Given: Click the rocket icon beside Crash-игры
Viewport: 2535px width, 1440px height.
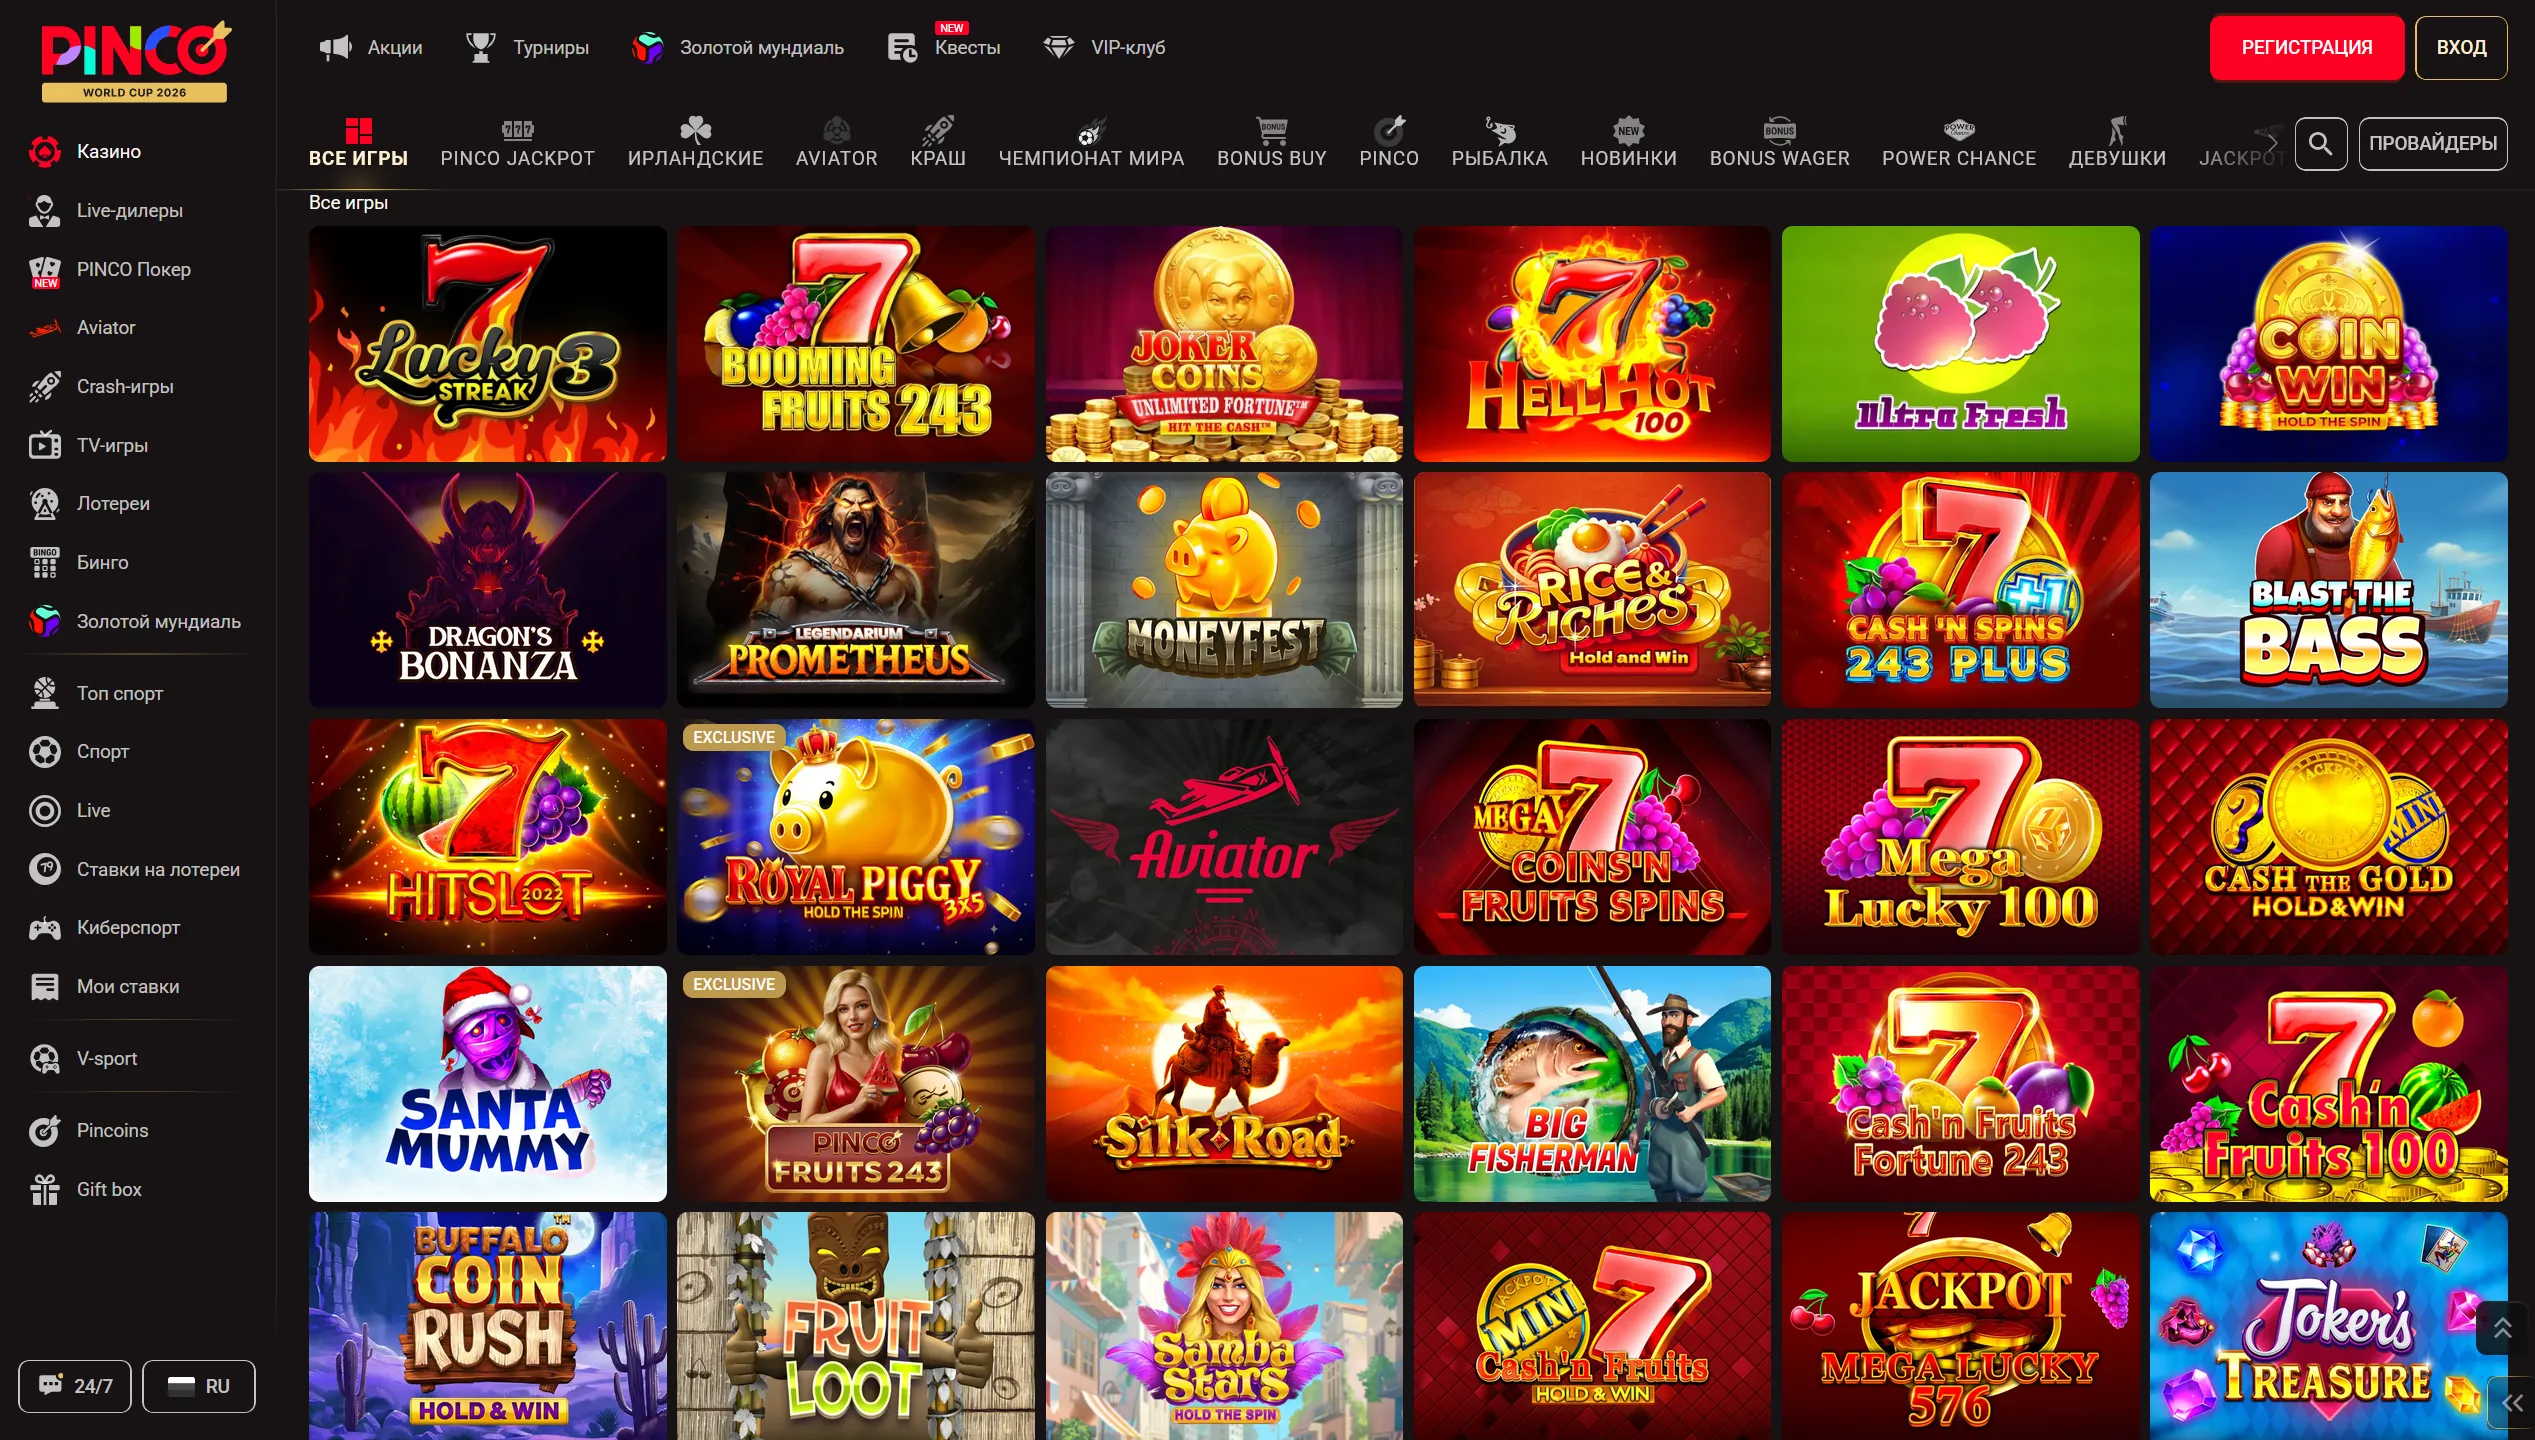Looking at the screenshot, I should click(44, 387).
